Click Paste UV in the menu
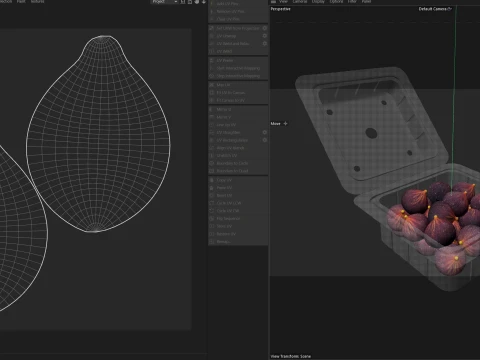 point(238,188)
